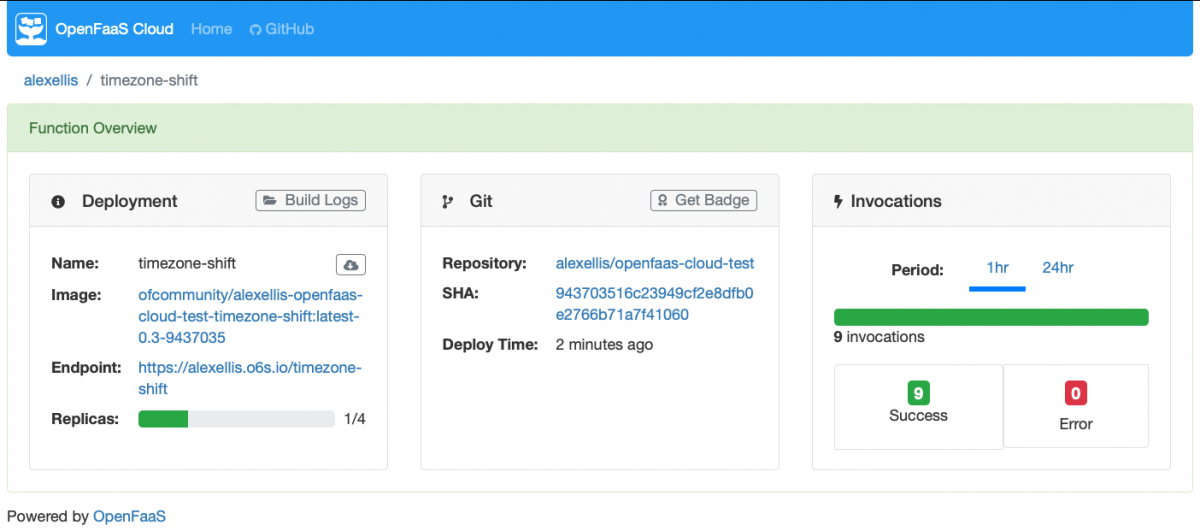Screen dimensions: 1200x531
Task: Click the OpenFaaS whale logo icon
Action: [32, 29]
